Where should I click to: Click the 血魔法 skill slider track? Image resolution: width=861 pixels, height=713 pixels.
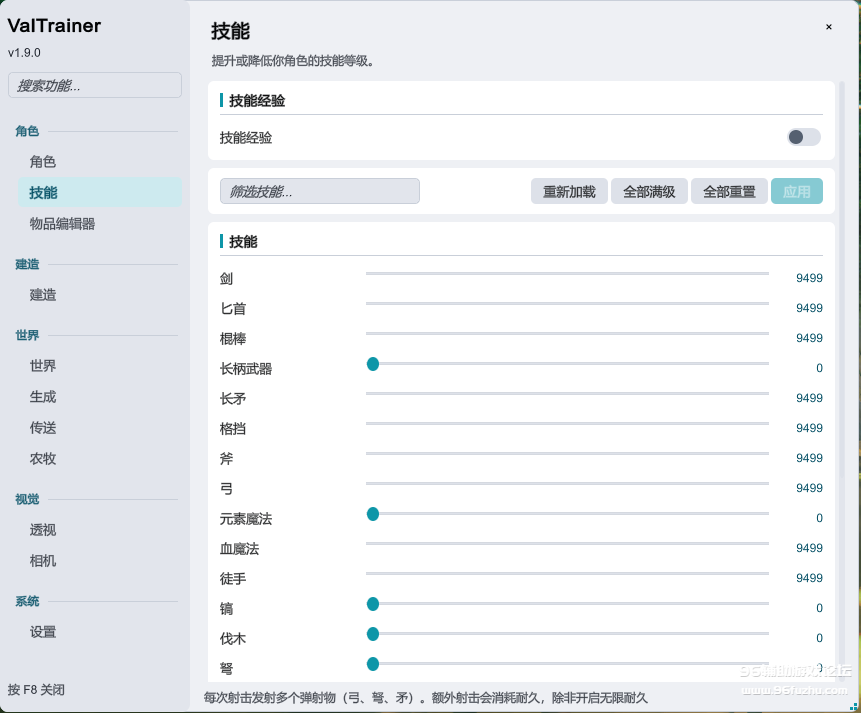point(567,544)
